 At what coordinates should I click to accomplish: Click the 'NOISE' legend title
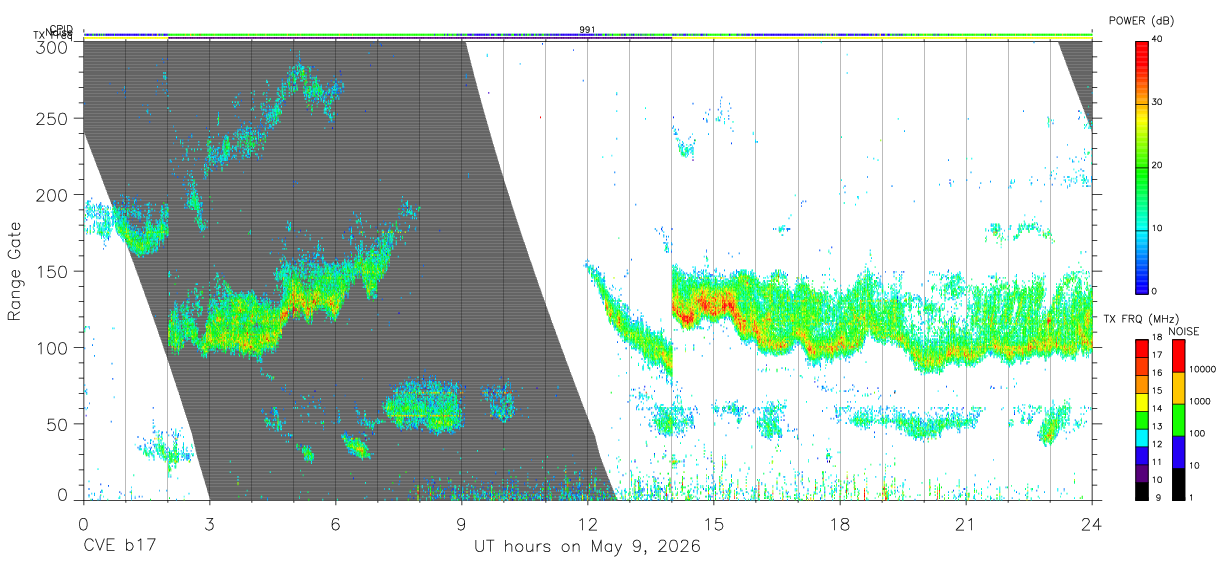click(1183, 331)
